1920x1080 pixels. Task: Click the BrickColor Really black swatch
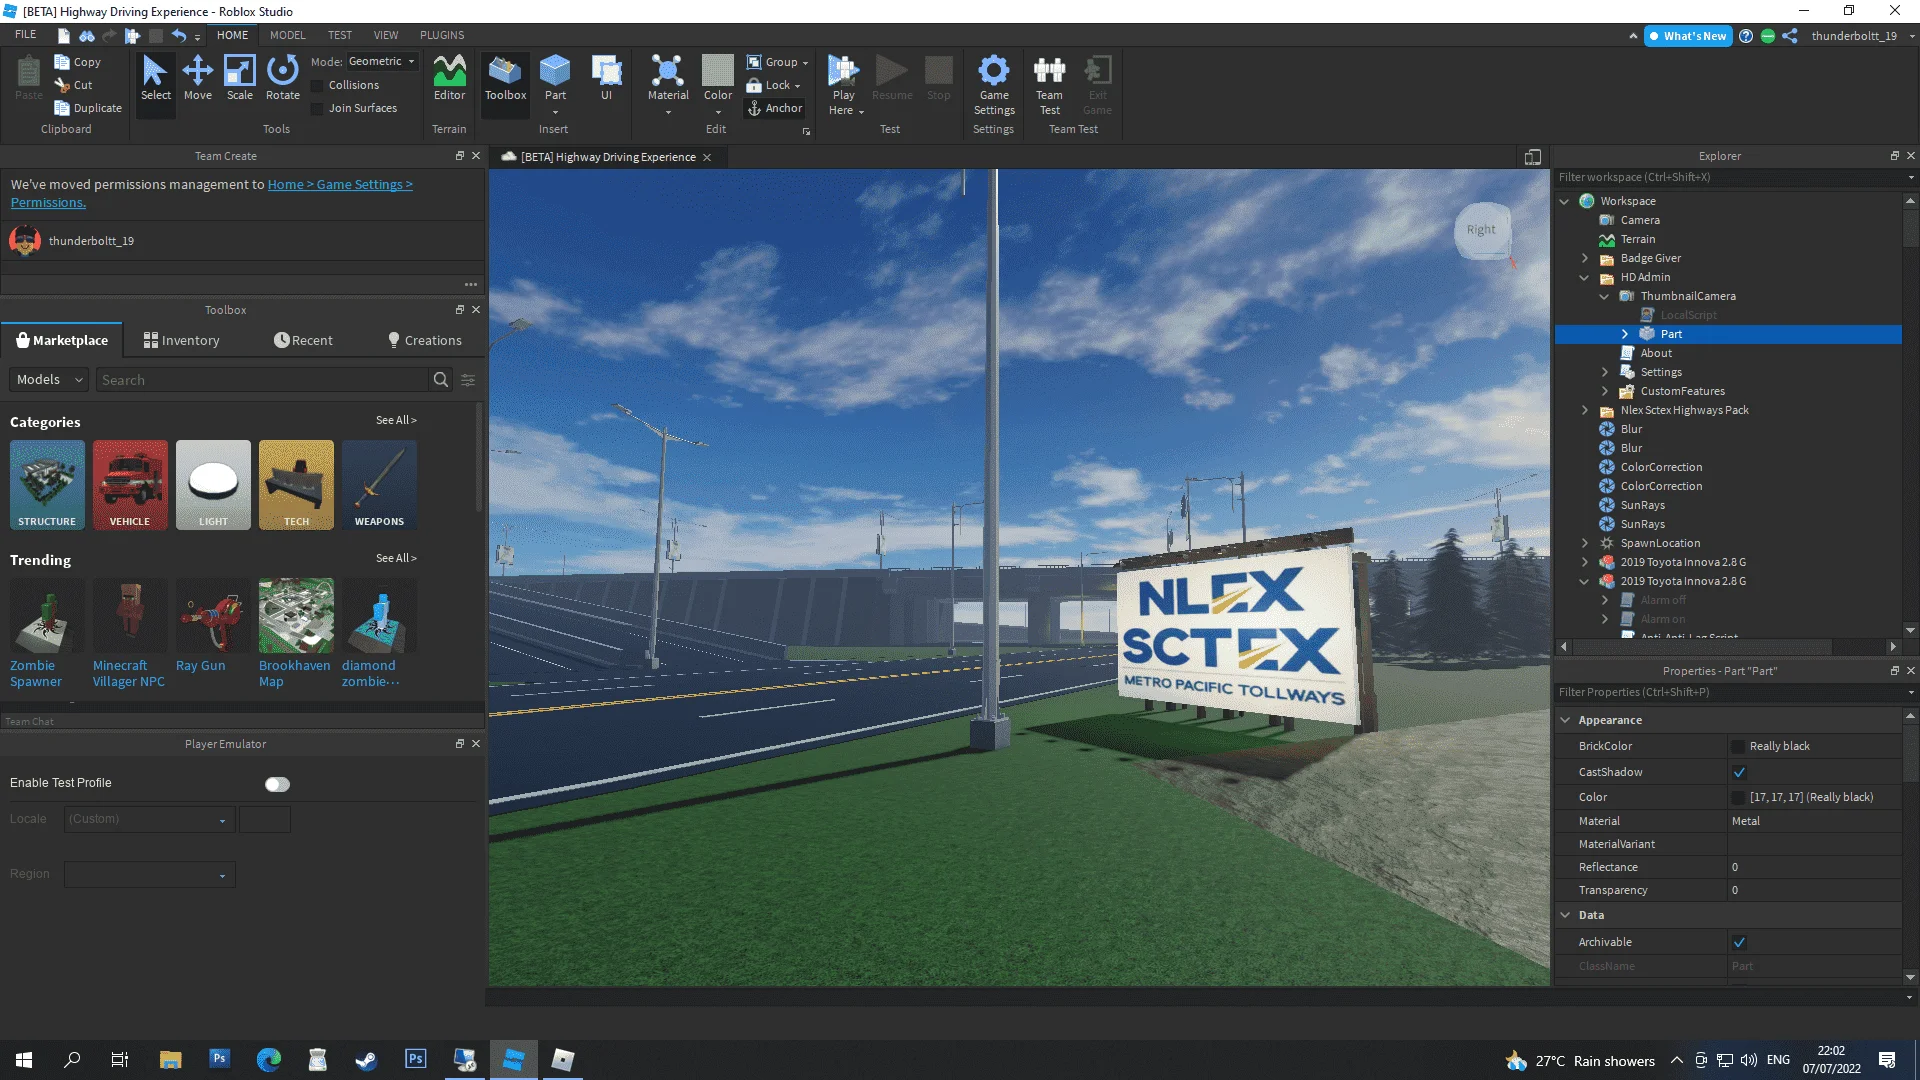point(1738,747)
